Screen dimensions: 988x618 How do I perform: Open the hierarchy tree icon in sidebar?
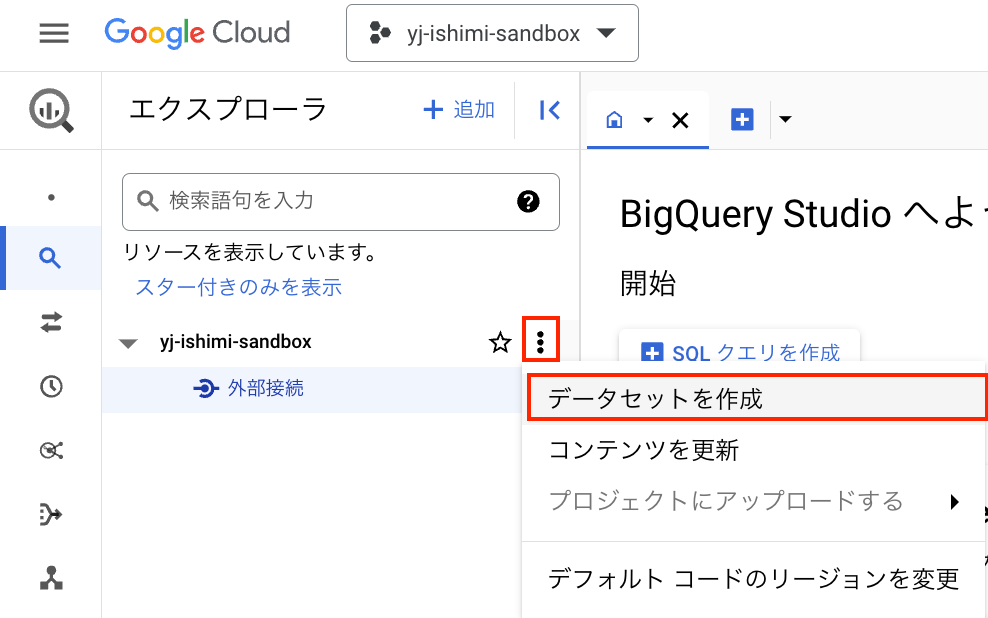(x=51, y=578)
